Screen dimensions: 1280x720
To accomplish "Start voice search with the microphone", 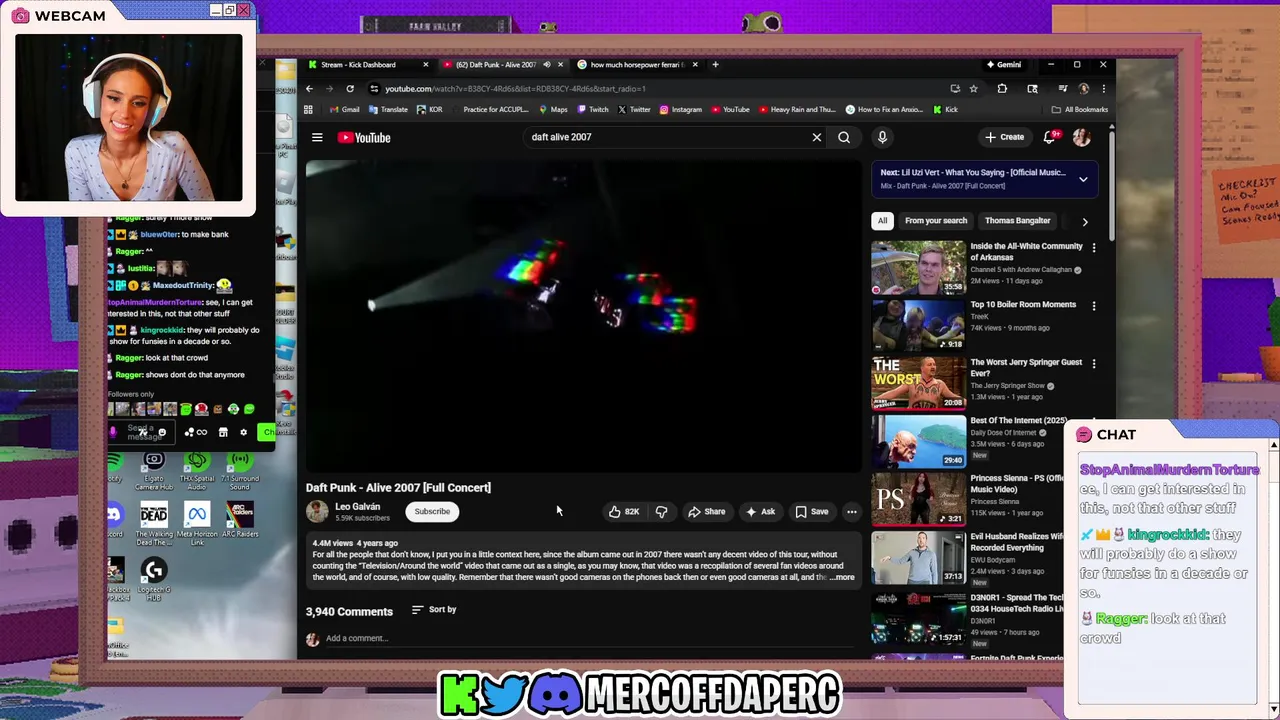I will [x=882, y=137].
